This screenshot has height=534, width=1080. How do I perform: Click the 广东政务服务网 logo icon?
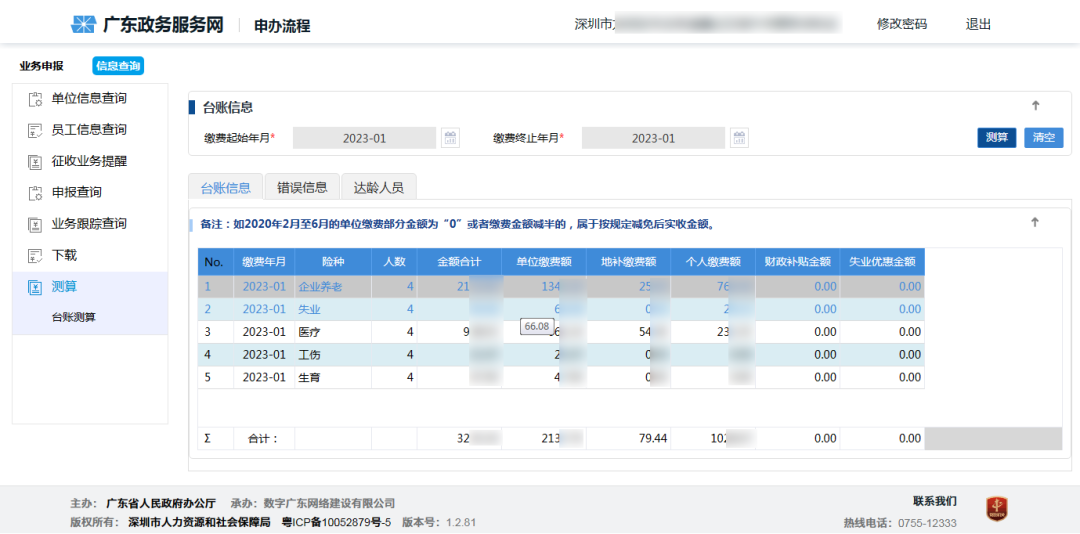(x=84, y=25)
